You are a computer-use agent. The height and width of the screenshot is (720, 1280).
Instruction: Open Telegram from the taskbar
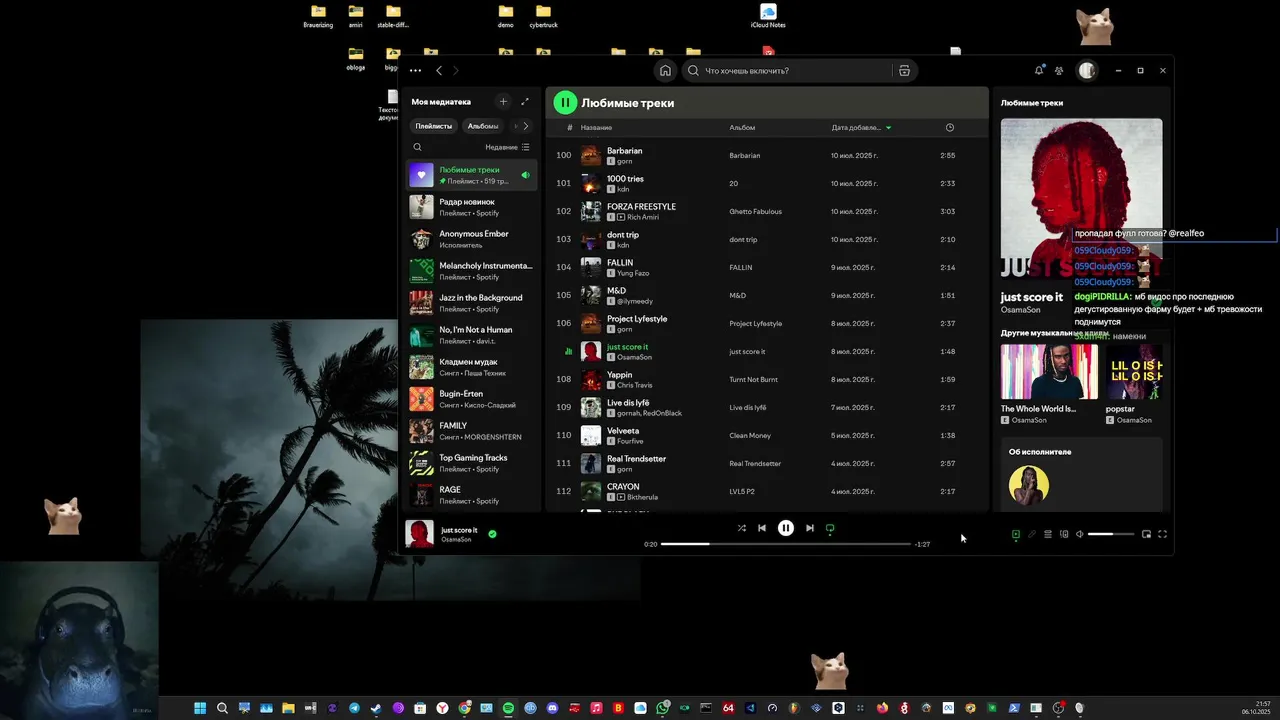click(354, 708)
